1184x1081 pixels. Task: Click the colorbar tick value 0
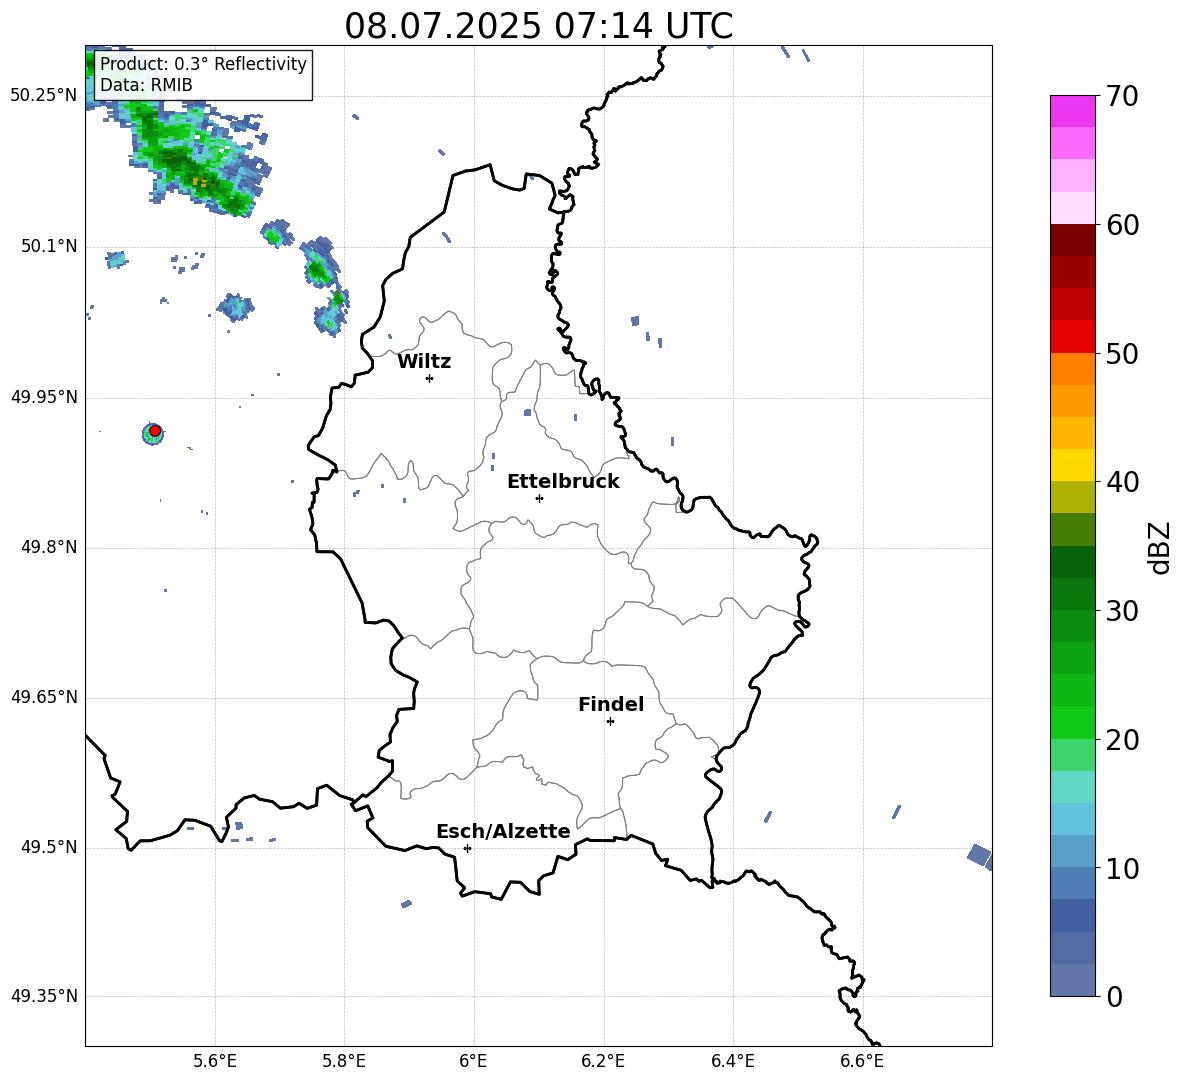1114,996
